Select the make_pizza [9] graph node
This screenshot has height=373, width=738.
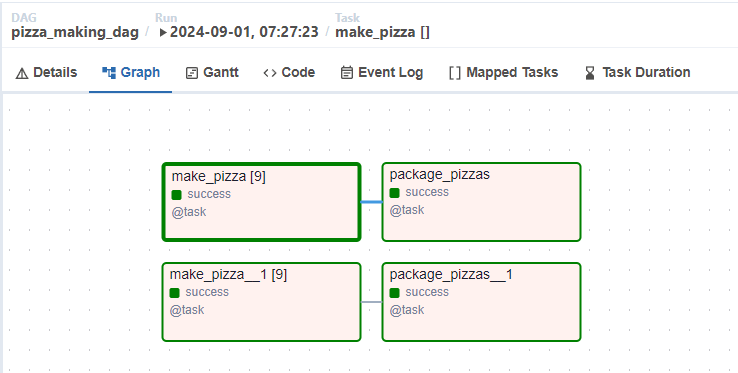click(x=261, y=202)
